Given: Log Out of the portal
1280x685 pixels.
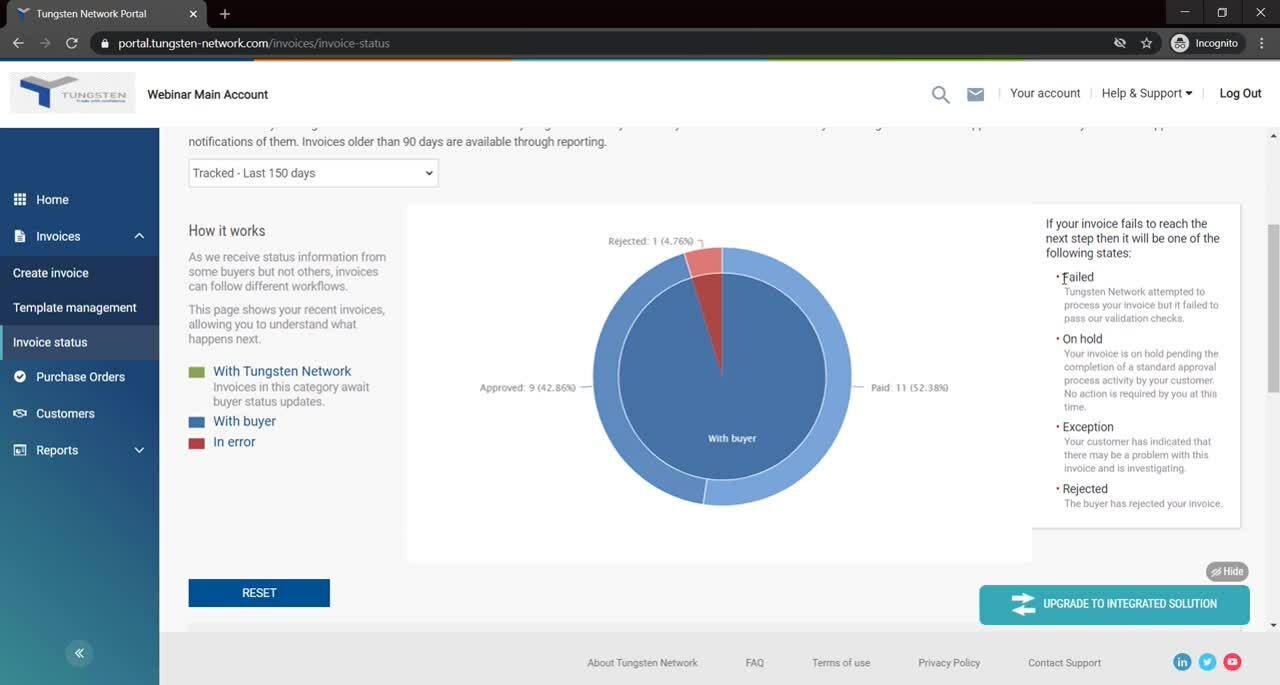Looking at the screenshot, I should tap(1240, 94).
